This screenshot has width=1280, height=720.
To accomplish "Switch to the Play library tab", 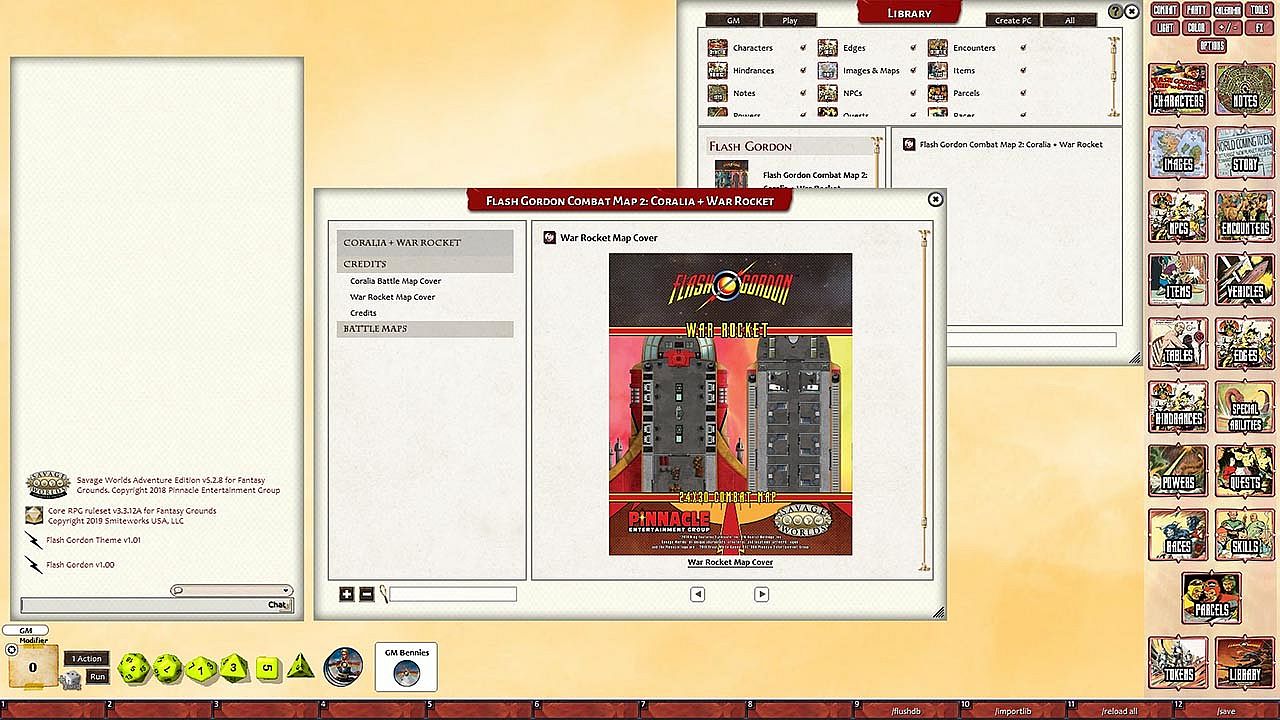I will 790,20.
